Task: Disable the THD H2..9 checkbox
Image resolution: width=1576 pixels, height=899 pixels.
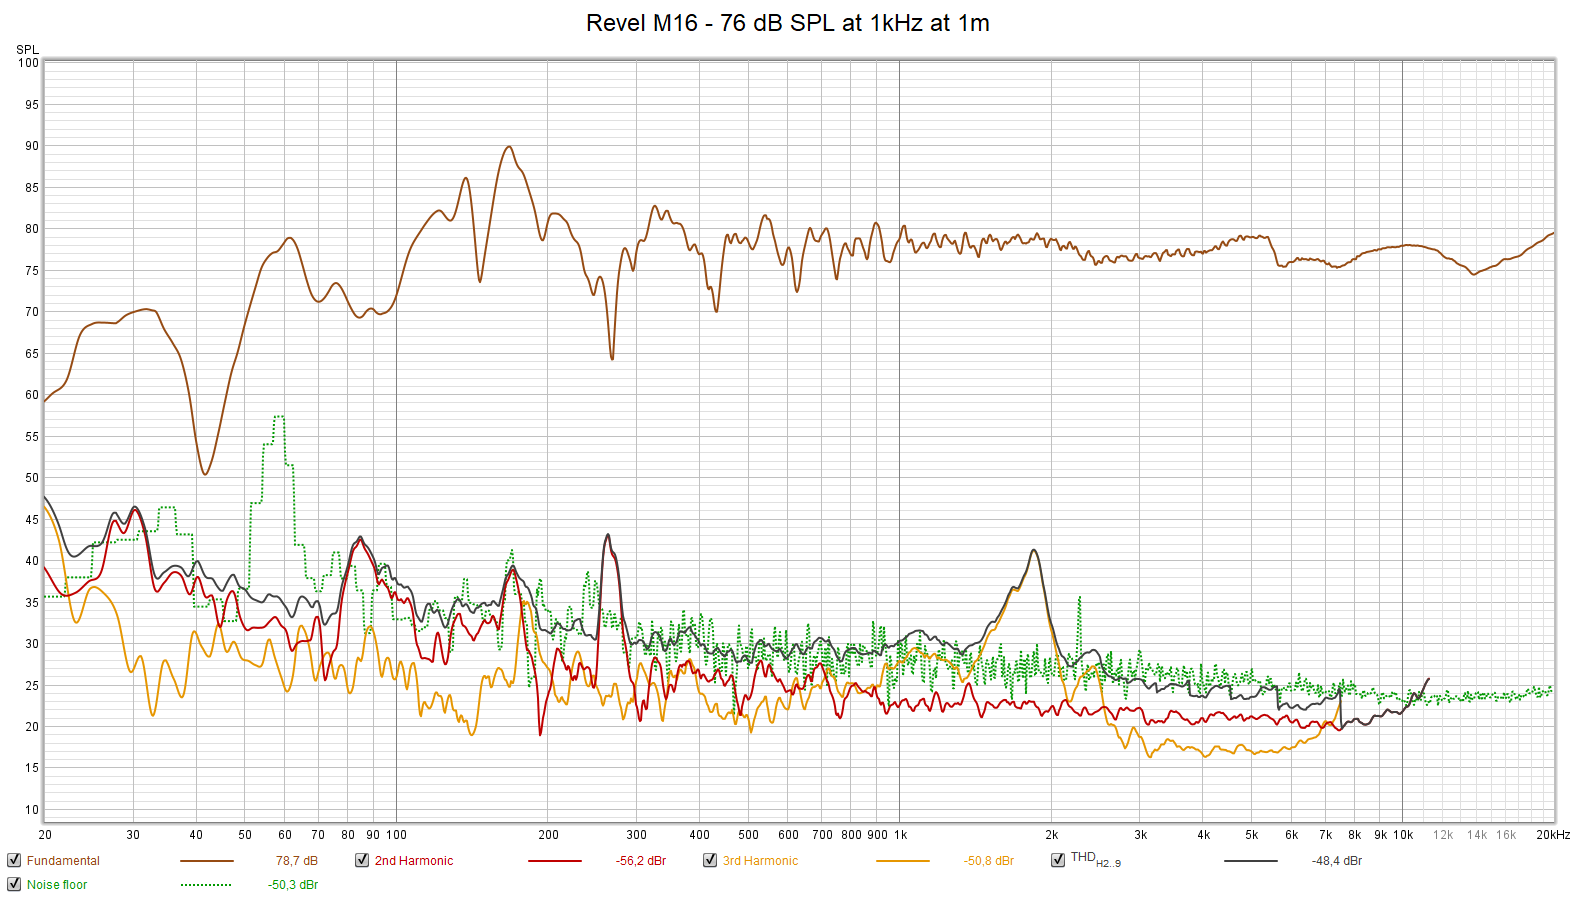Action: click(1058, 860)
